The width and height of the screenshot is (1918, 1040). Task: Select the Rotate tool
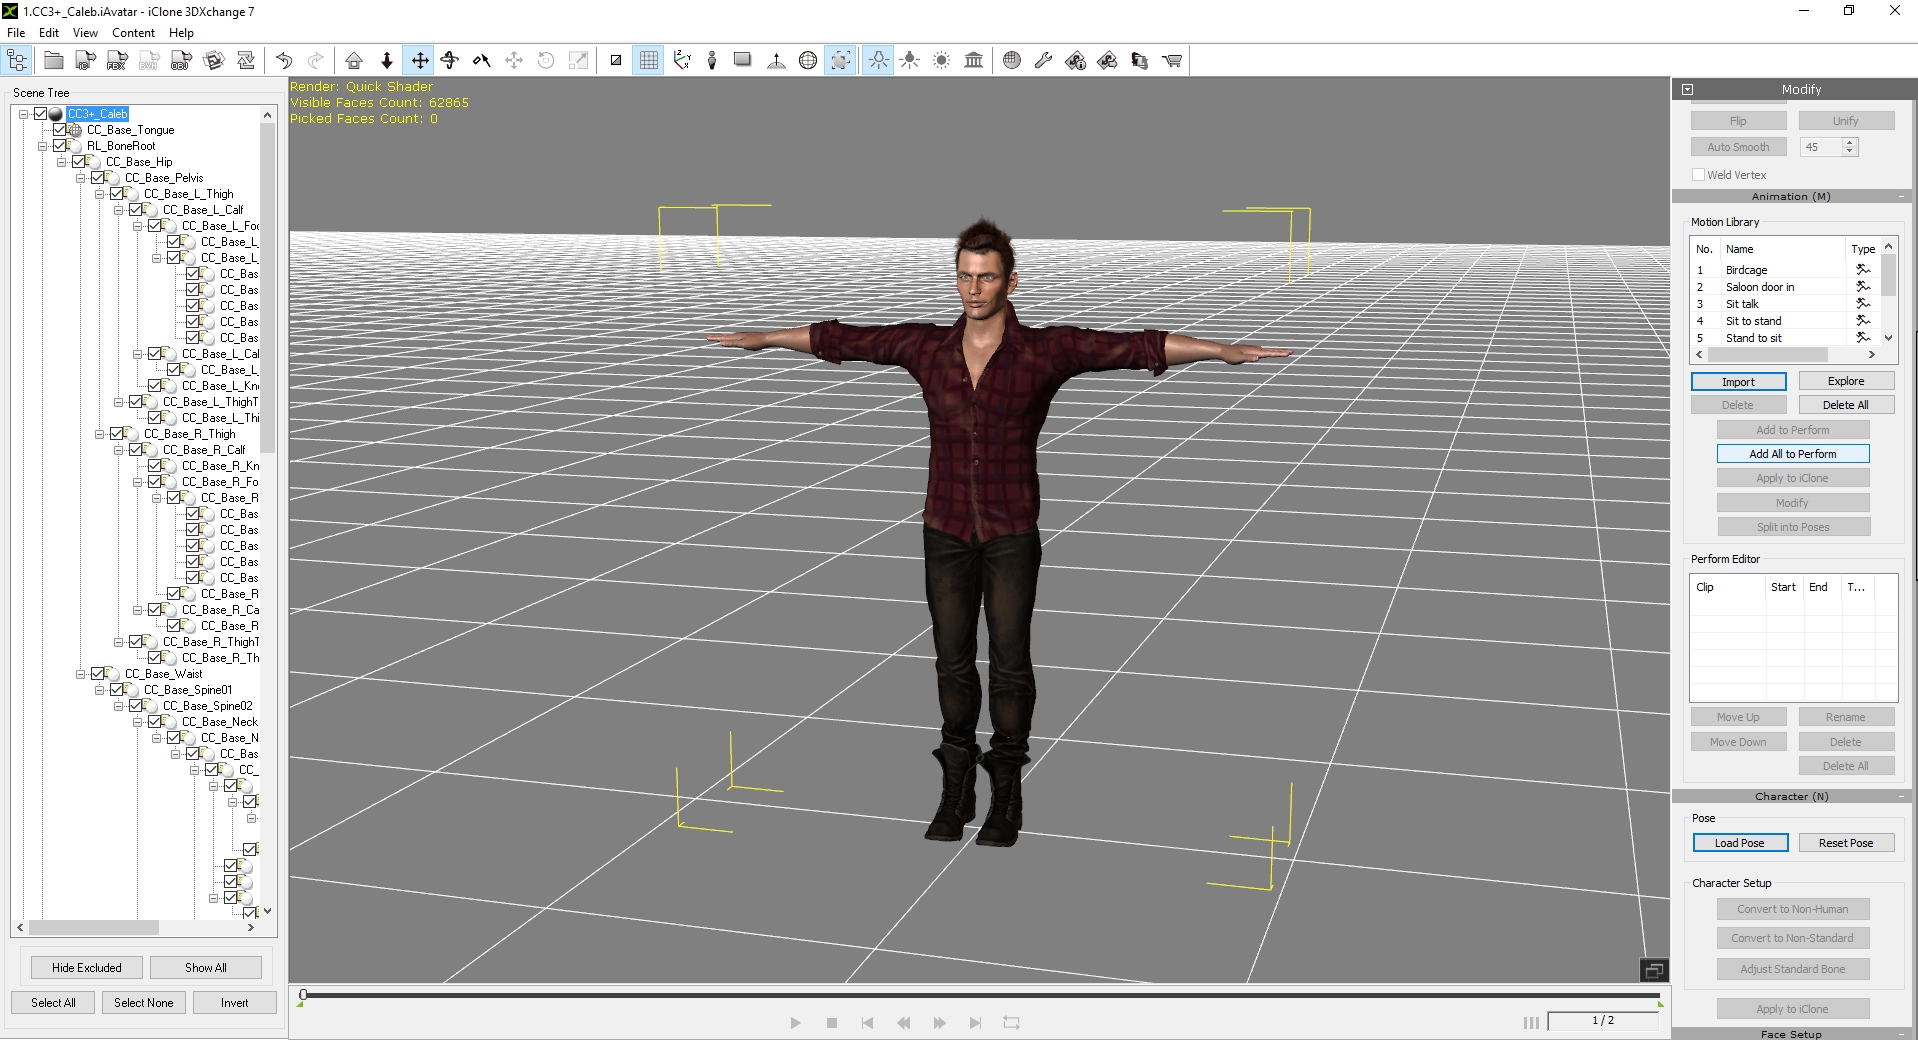tap(450, 61)
